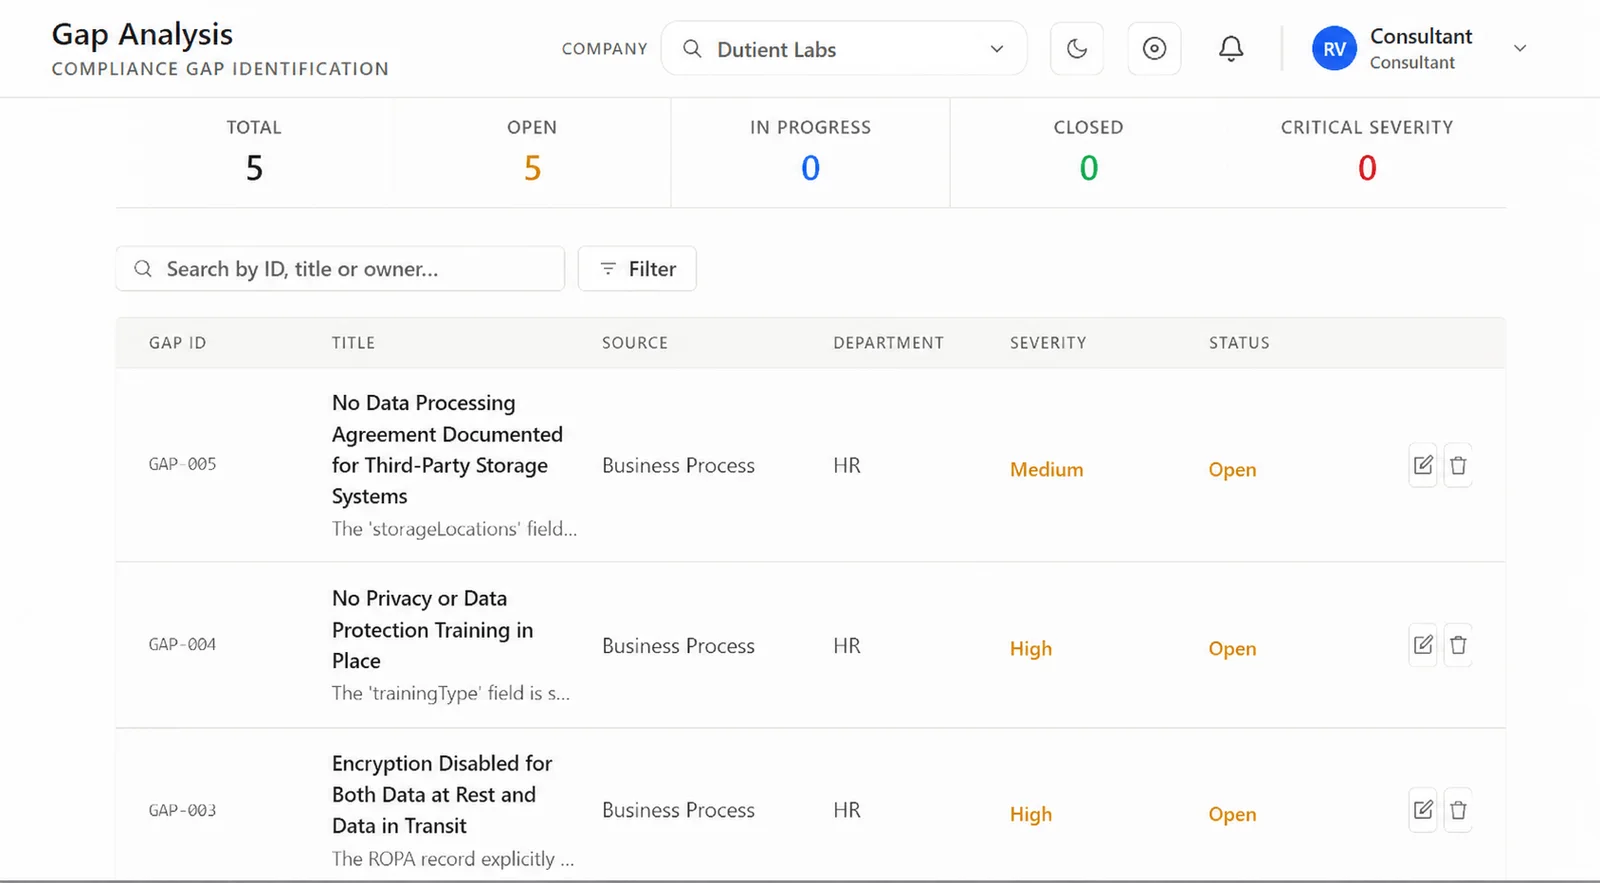Image resolution: width=1600 pixels, height=883 pixels.
Task: Open 'No Data Processing Agreement Documented' gap title
Action: [x=447, y=449]
